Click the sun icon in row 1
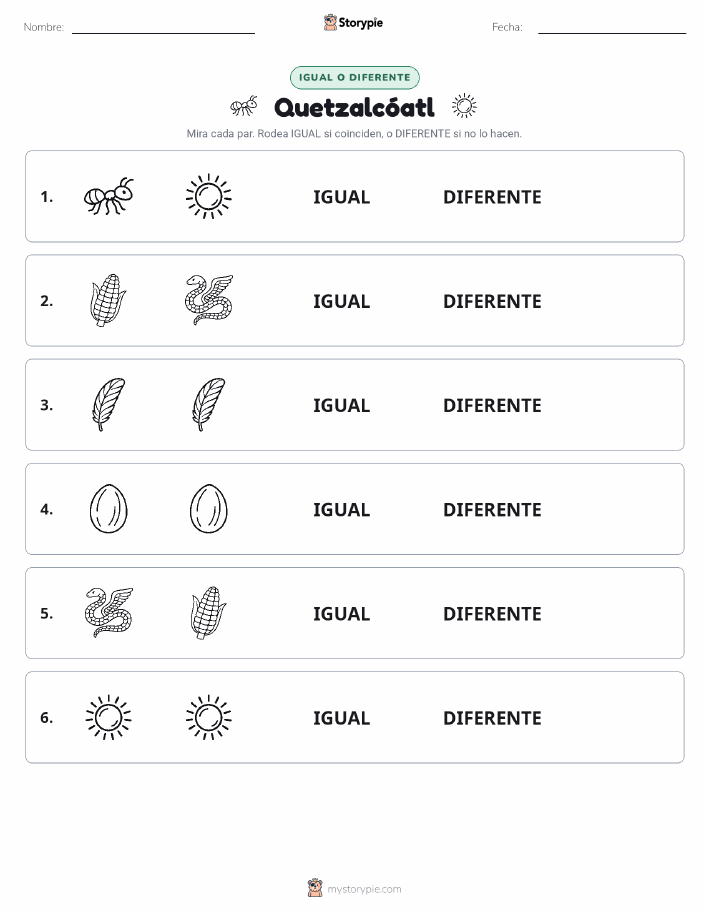 click(209, 196)
